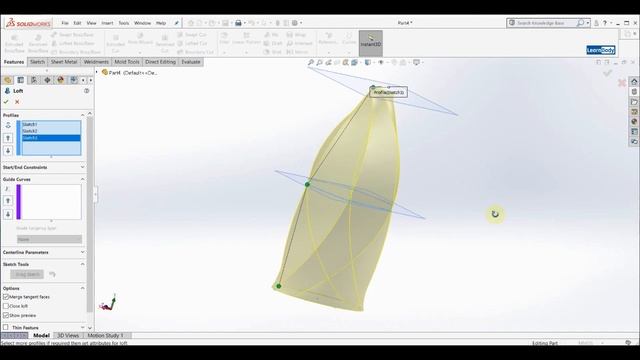640x360 pixels.
Task: Open the Insert menu
Action: (x=107, y=23)
